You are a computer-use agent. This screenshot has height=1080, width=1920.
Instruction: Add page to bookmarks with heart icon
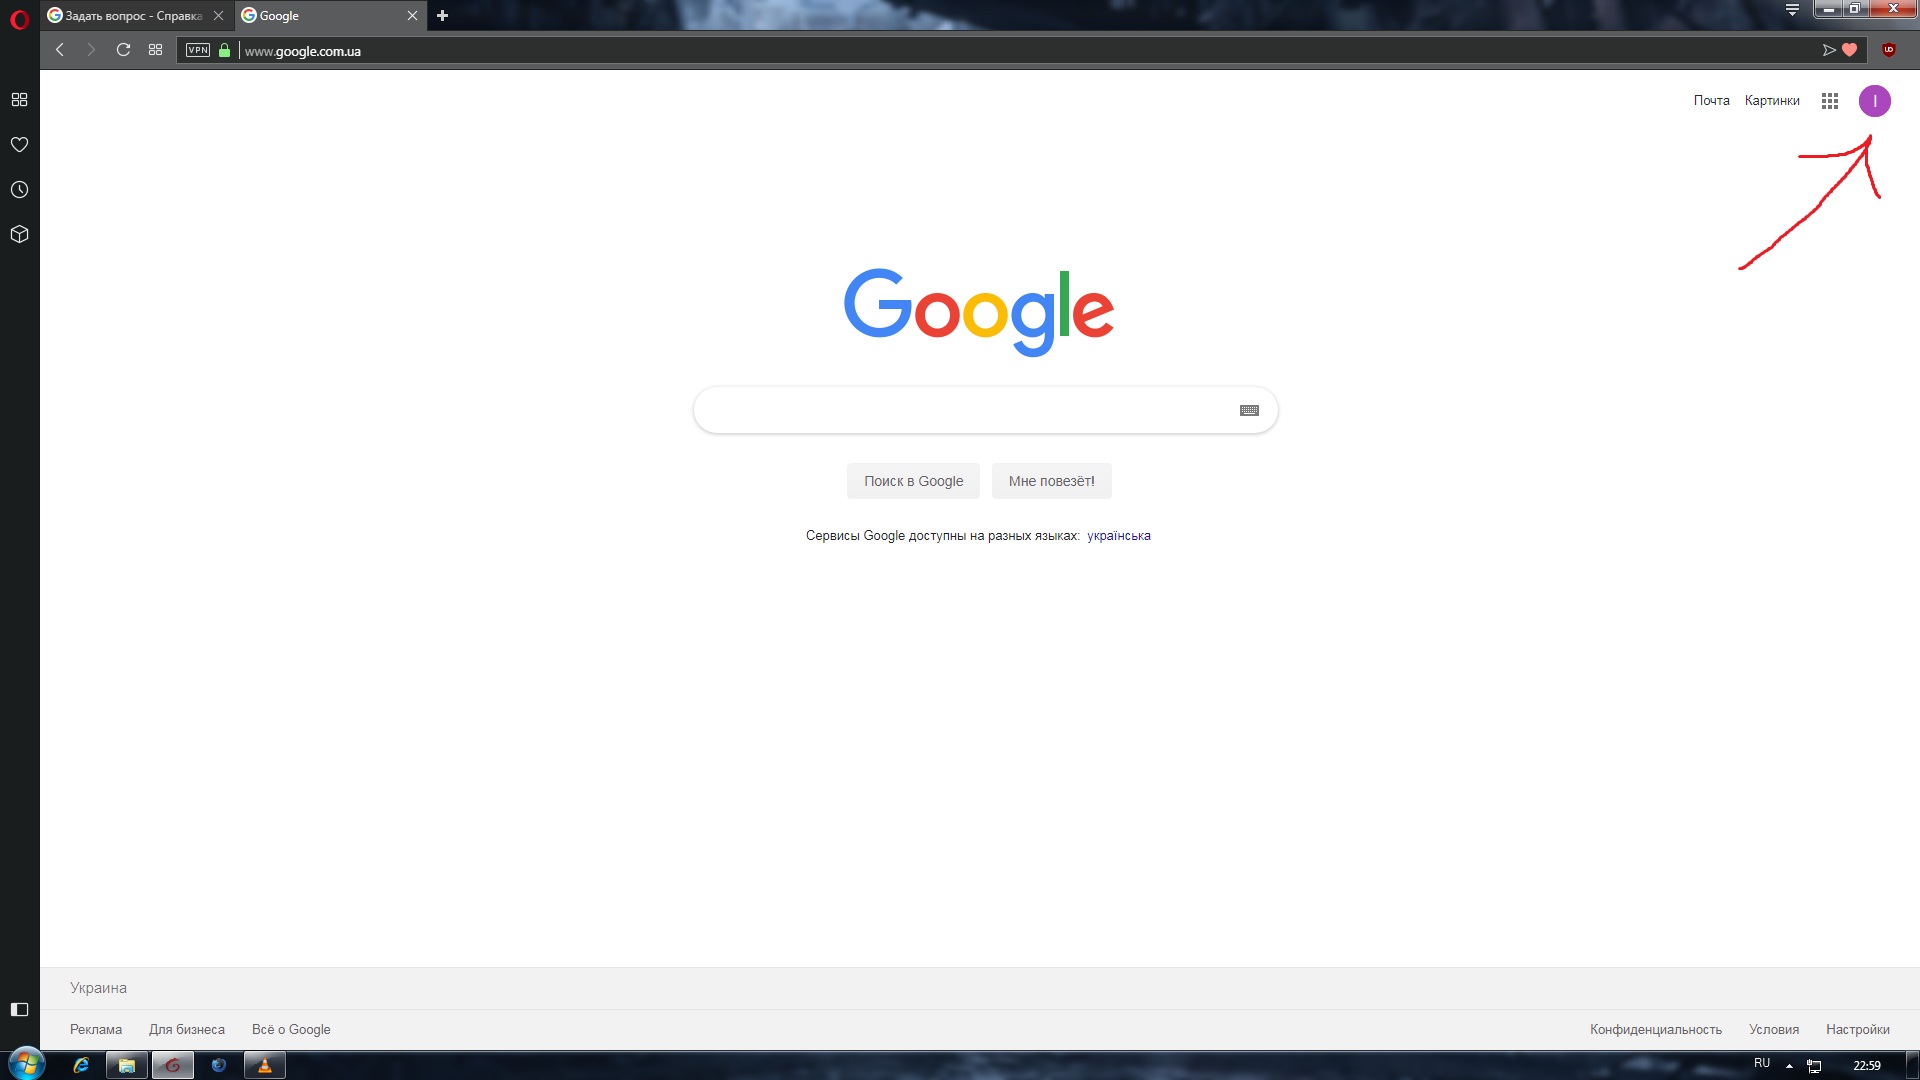[x=1850, y=50]
